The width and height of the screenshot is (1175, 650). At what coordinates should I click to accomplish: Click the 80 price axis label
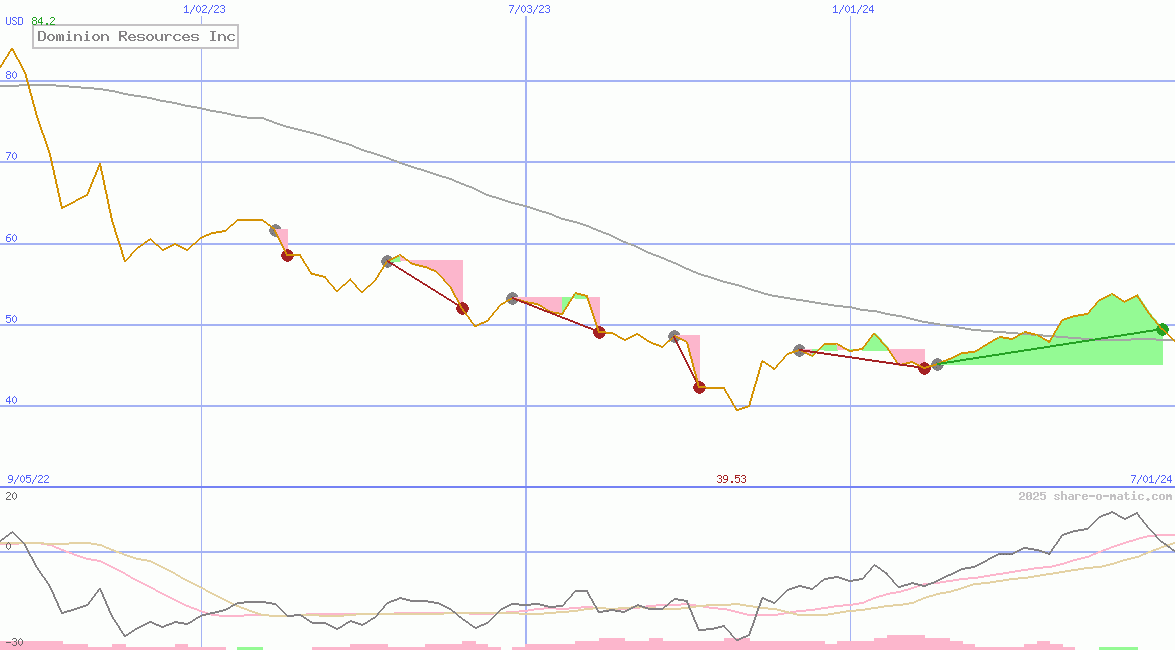tap(11, 75)
